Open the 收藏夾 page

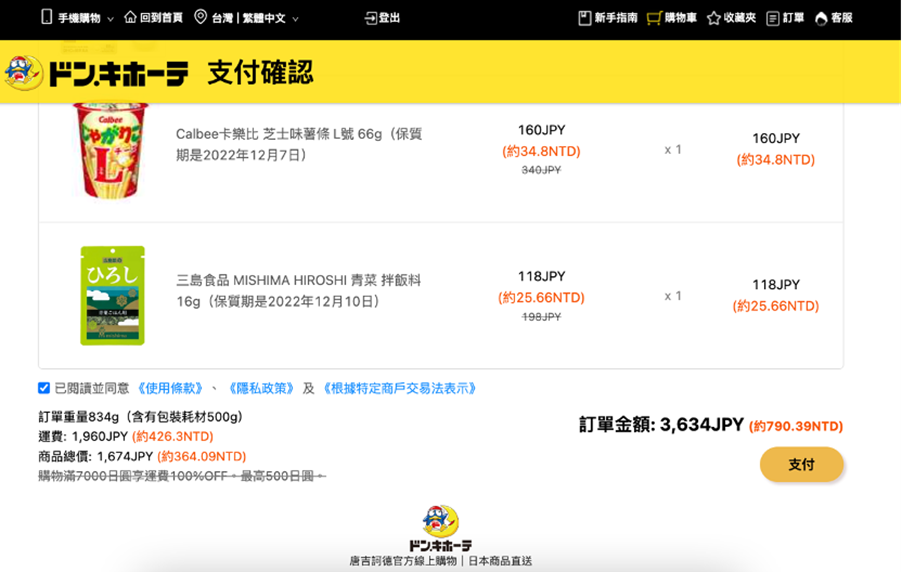click(x=740, y=18)
